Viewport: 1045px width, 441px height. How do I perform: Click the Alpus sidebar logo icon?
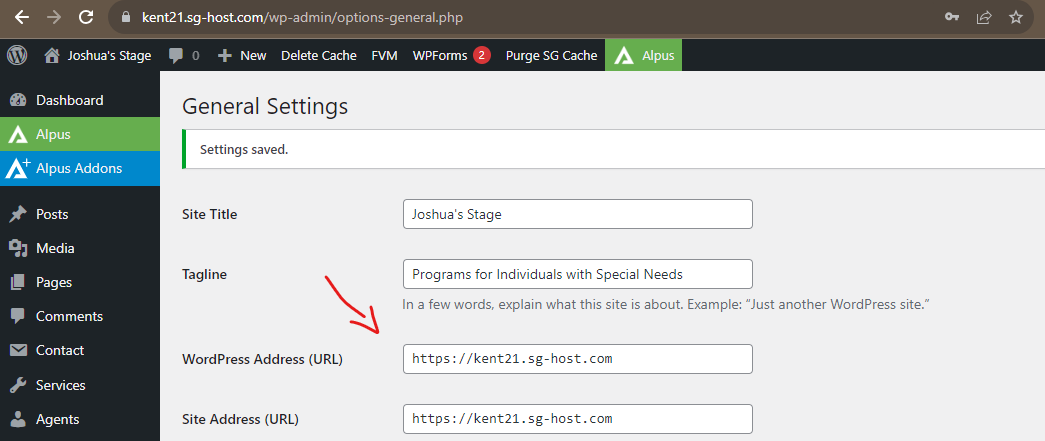pos(17,135)
